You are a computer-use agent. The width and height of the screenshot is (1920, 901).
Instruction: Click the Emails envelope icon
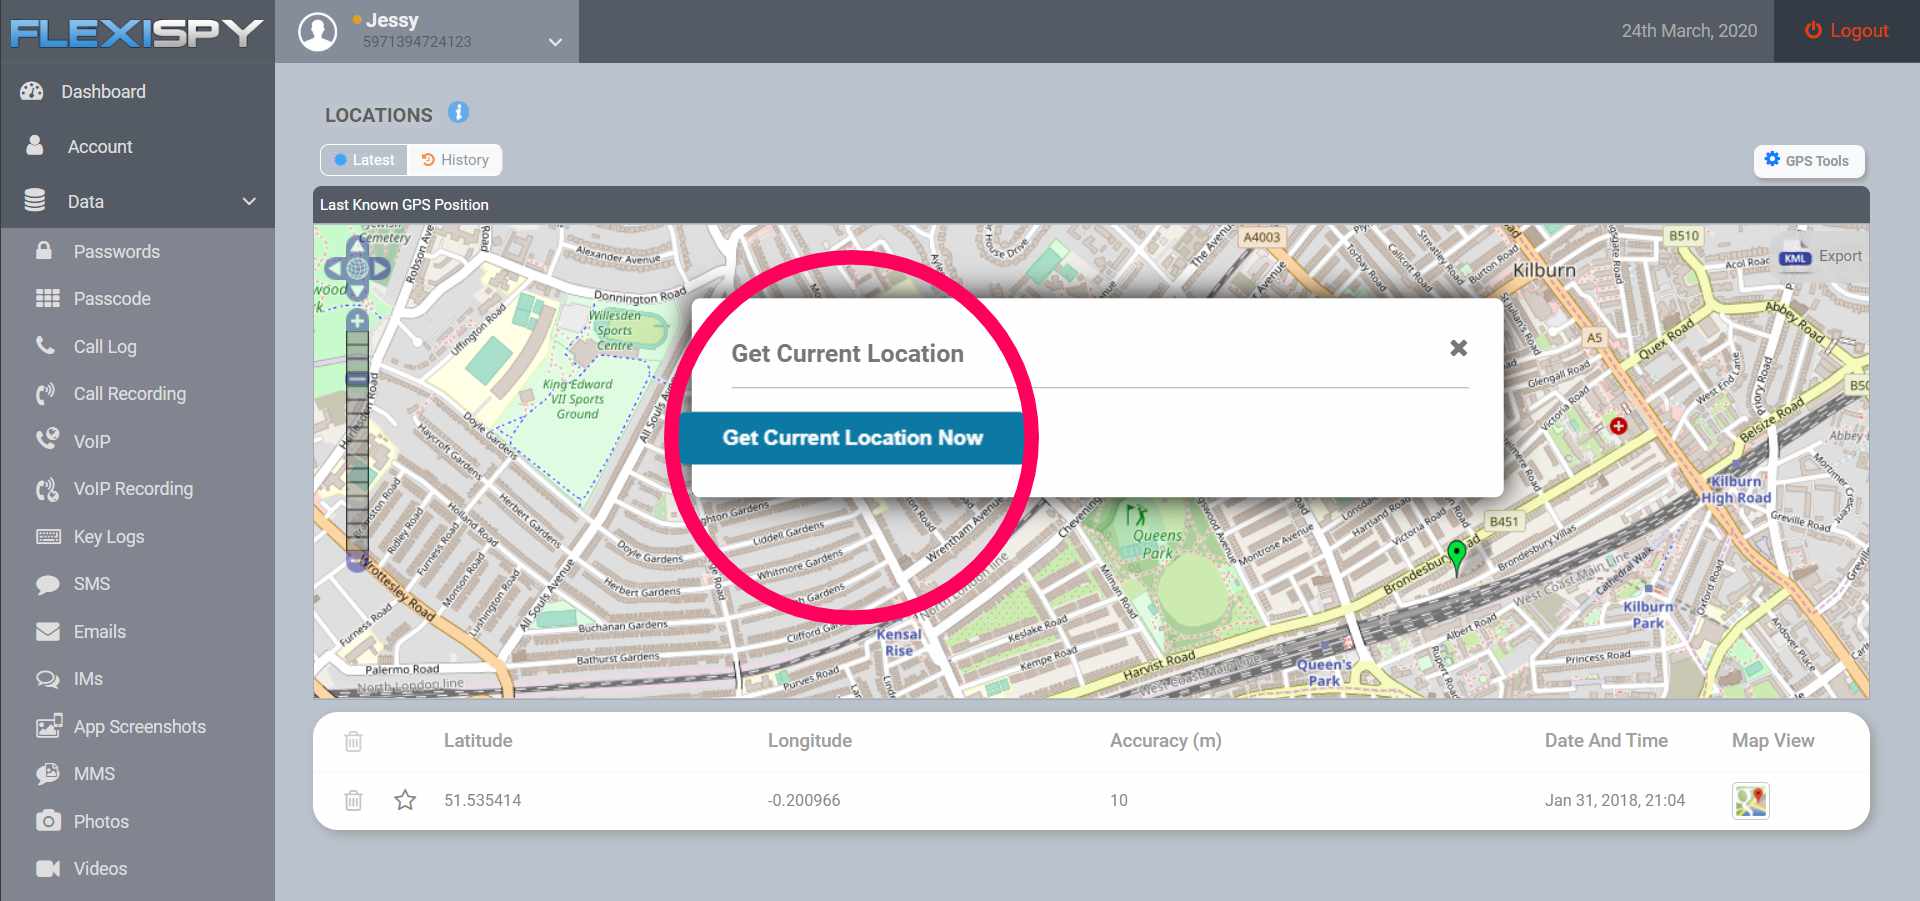coord(47,632)
